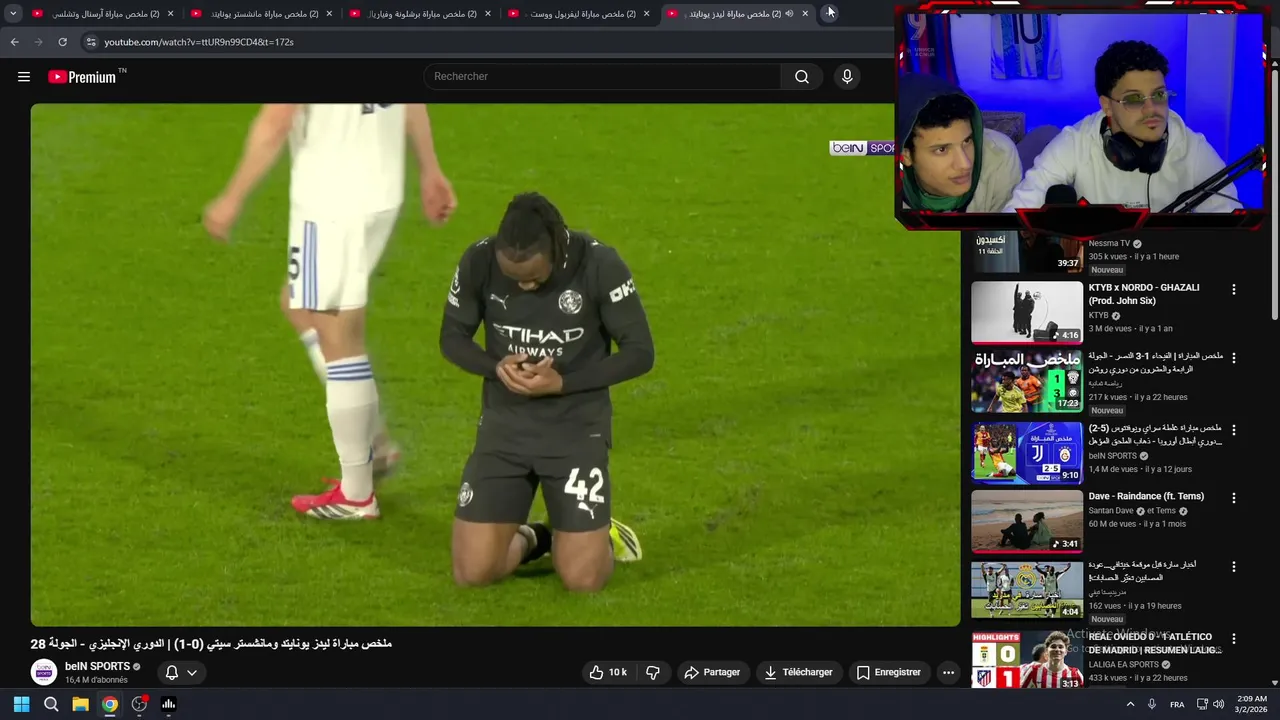Screen dimensions: 1280x720
Task: Close the Arsenal vs Chelsea tab
Action: 170,14
